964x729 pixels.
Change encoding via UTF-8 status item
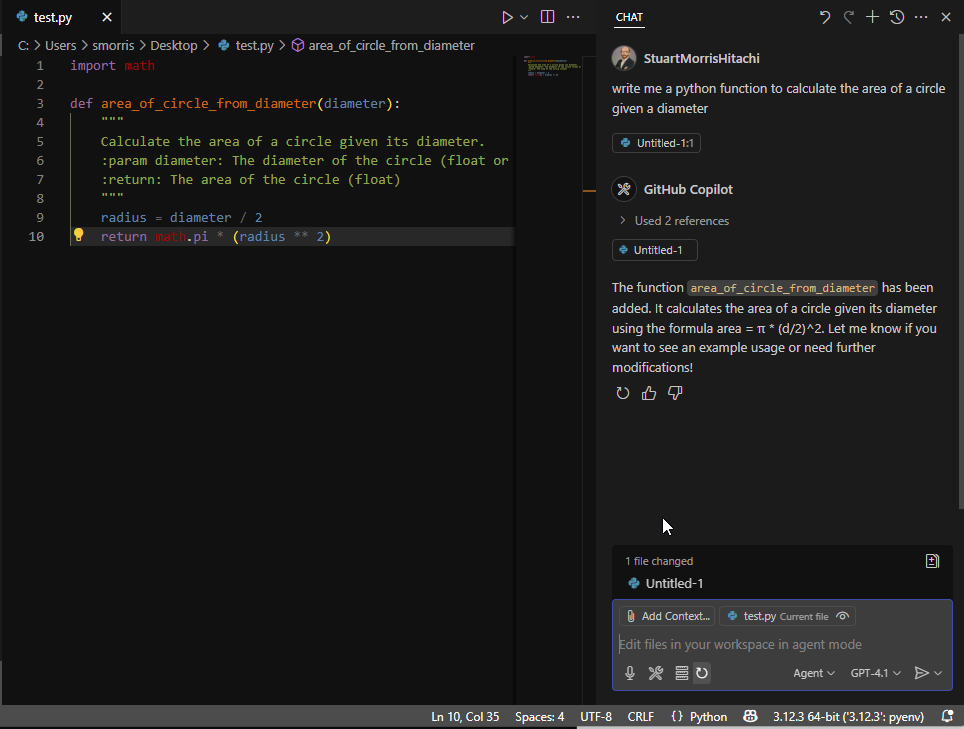(596, 717)
